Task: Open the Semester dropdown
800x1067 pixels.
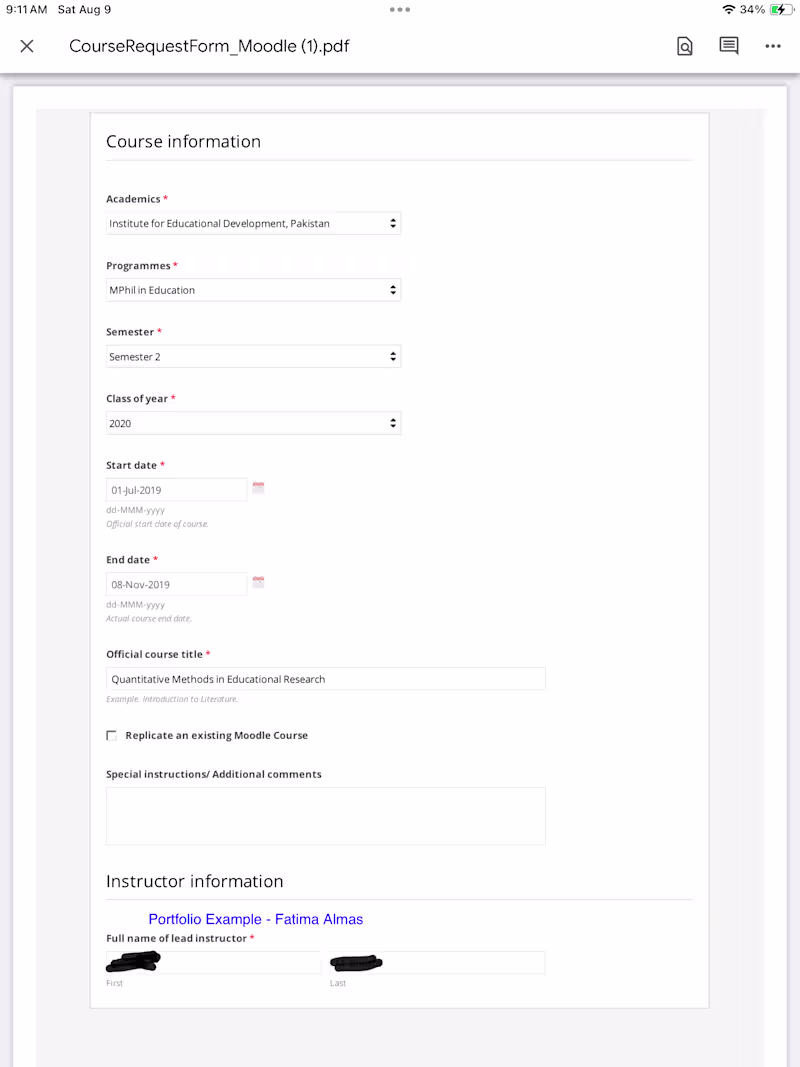Action: click(254, 357)
